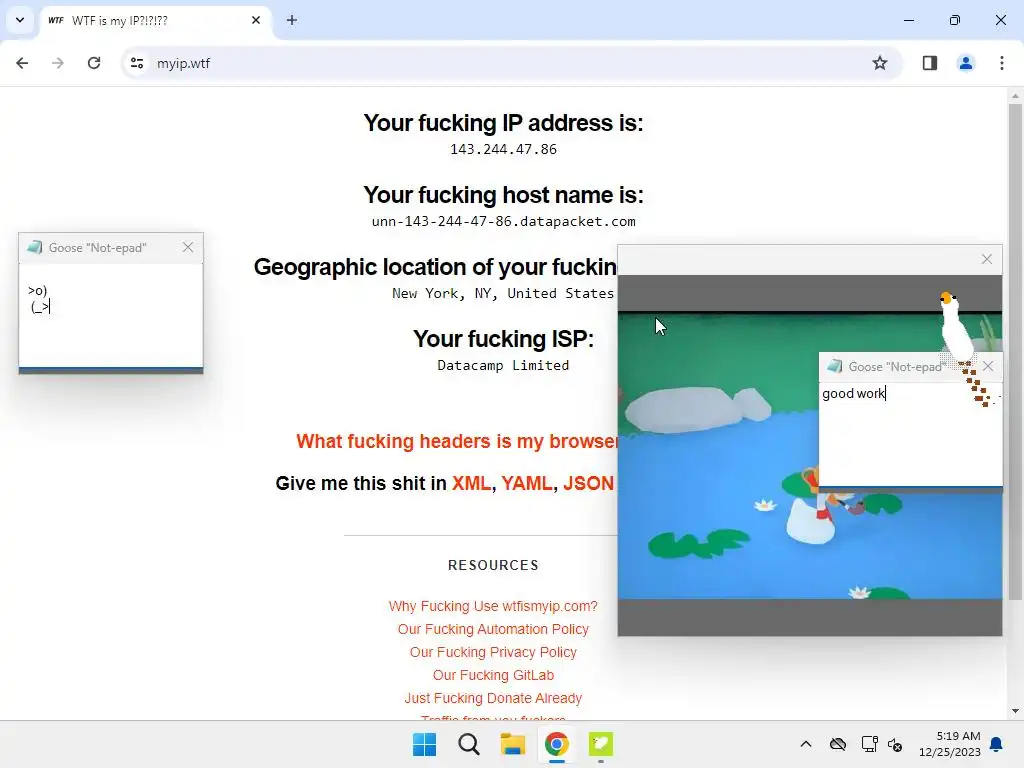Click the browser forward arrow
Image resolution: width=1024 pixels, height=768 pixels.
coord(58,63)
